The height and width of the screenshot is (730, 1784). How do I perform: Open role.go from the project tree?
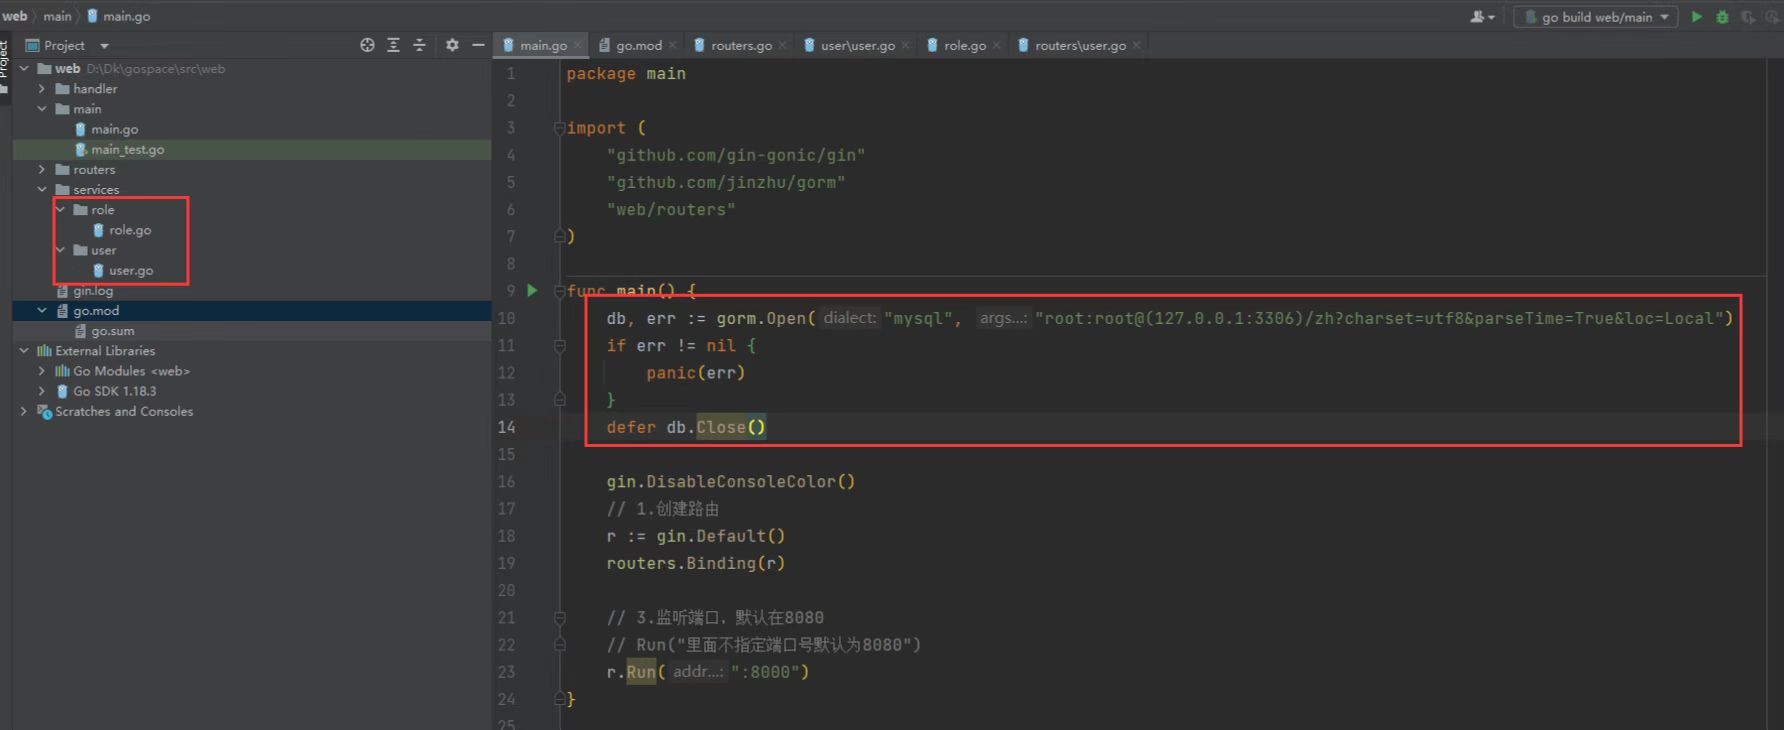130,230
